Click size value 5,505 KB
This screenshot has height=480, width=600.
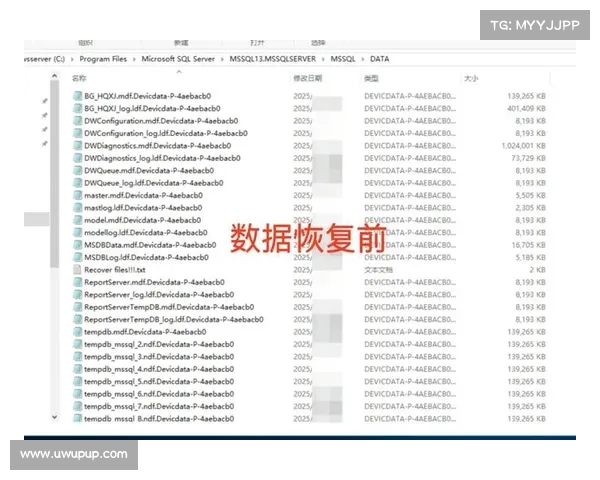tap(530, 195)
